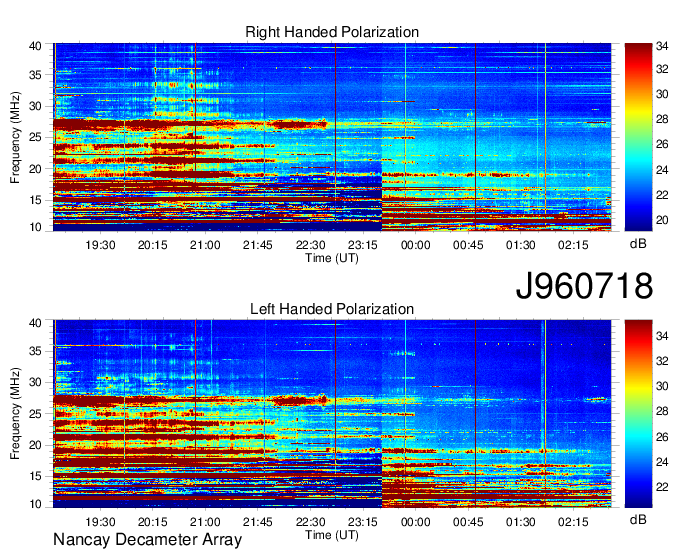Click the 35 MHz tick on Left Handed plot
Screen dimensions: 680x552
click(35, 351)
